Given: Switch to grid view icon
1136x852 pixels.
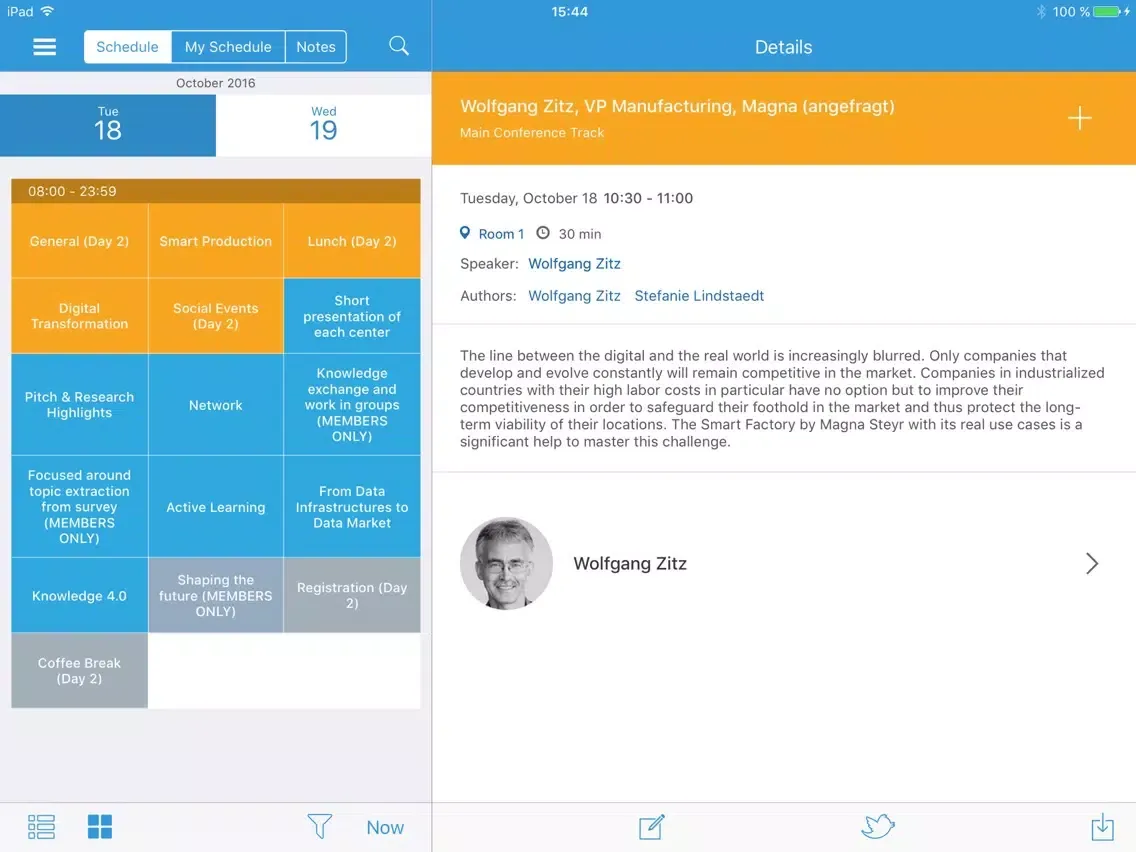Looking at the screenshot, I should tap(100, 827).
